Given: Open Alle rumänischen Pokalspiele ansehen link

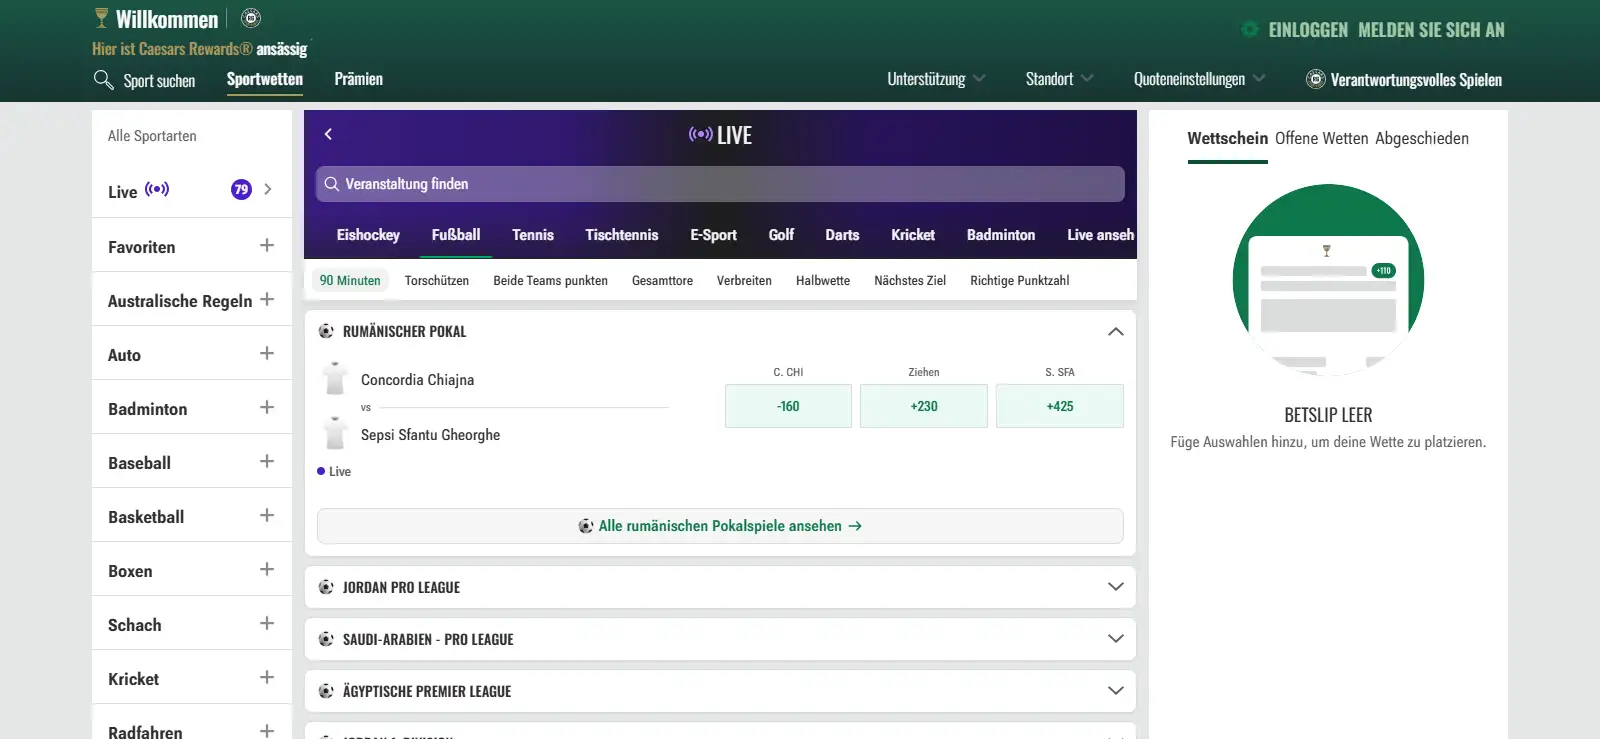Looking at the screenshot, I should (720, 526).
